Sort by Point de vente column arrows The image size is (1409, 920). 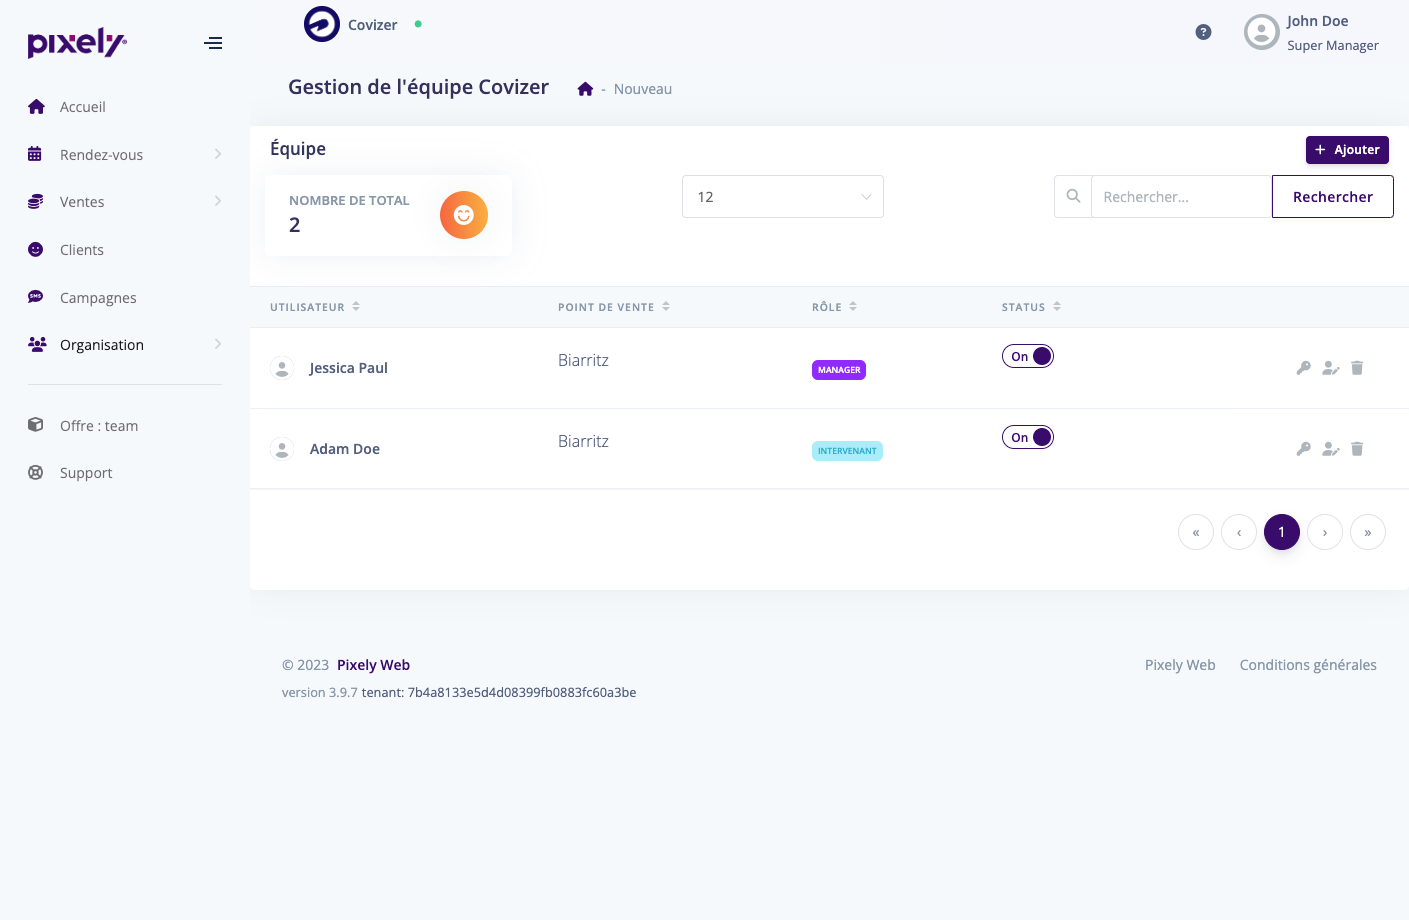click(x=666, y=307)
